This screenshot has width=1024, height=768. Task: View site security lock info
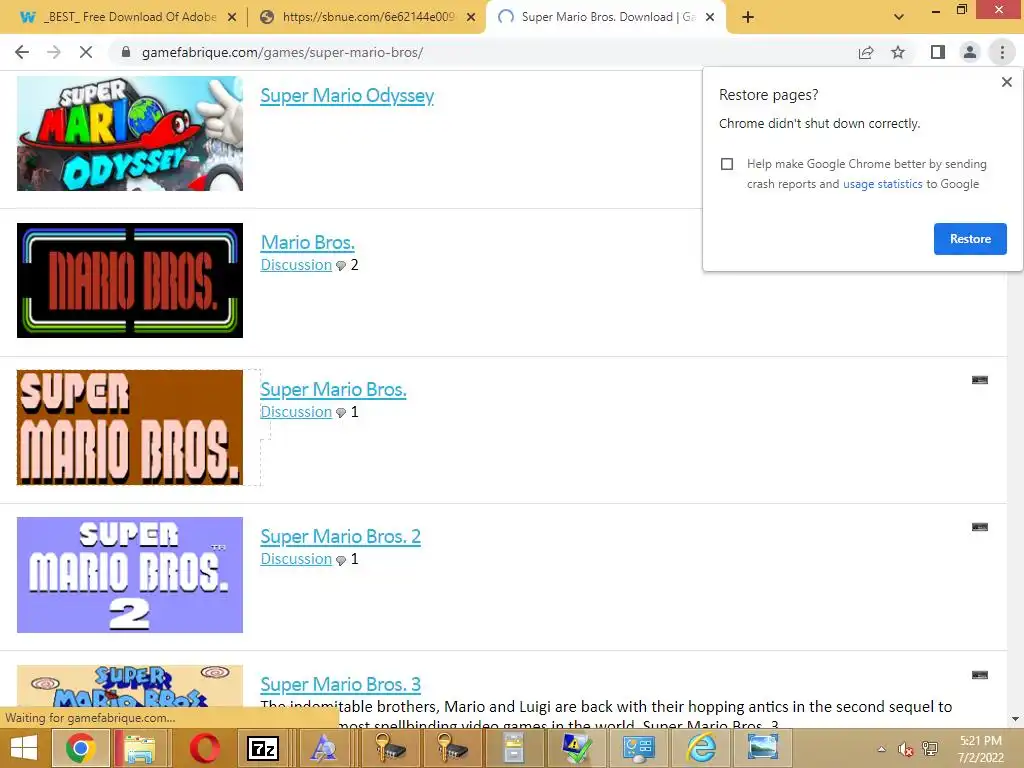(x=126, y=52)
